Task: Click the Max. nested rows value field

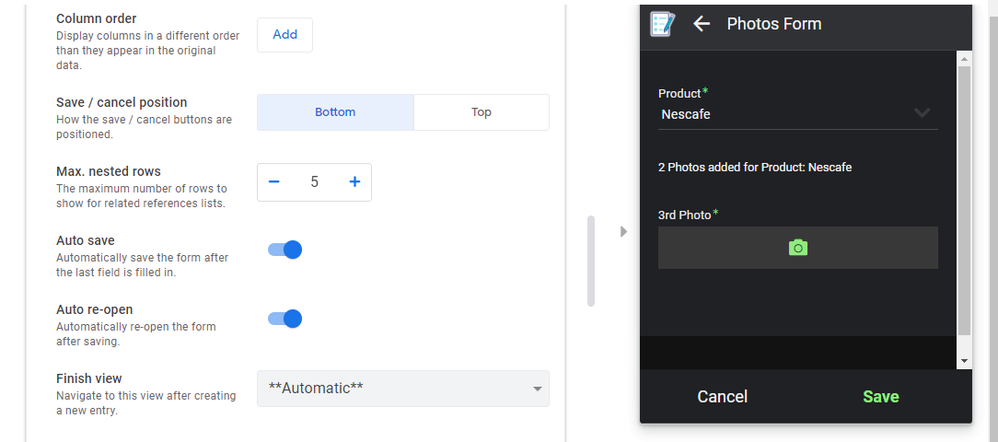Action: point(314,182)
